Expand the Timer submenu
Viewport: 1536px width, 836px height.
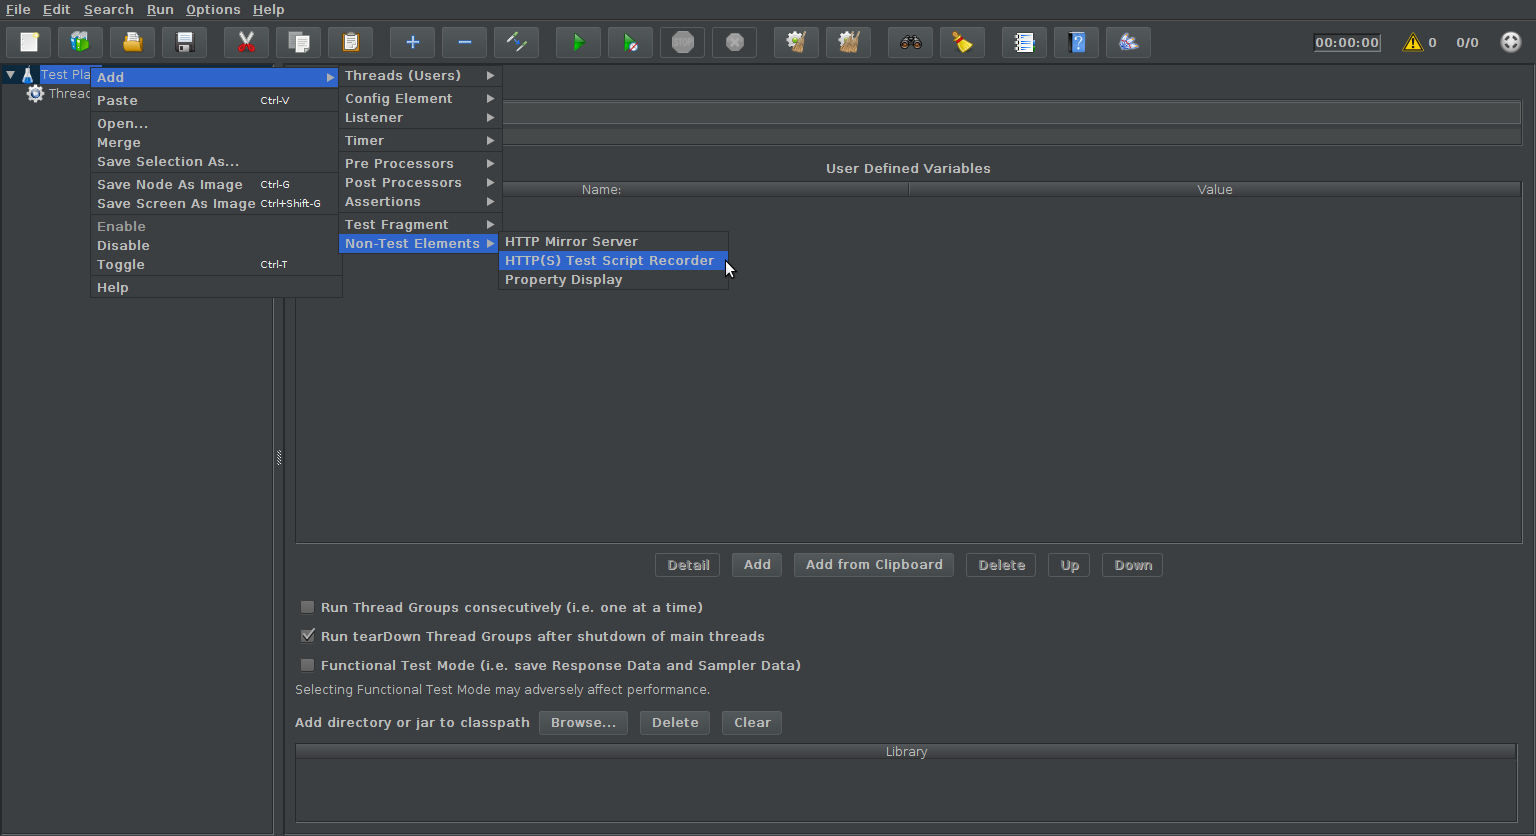[x=420, y=141]
